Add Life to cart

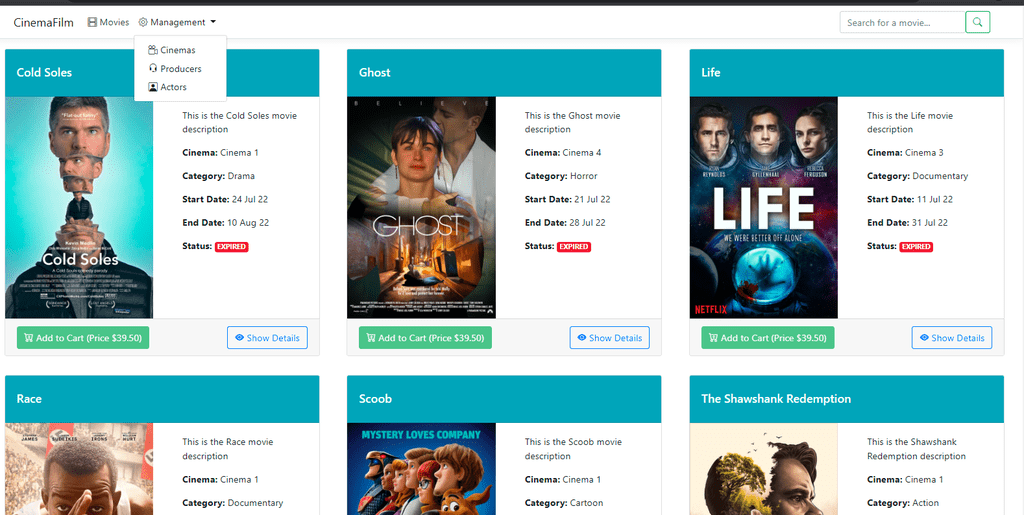tap(767, 338)
